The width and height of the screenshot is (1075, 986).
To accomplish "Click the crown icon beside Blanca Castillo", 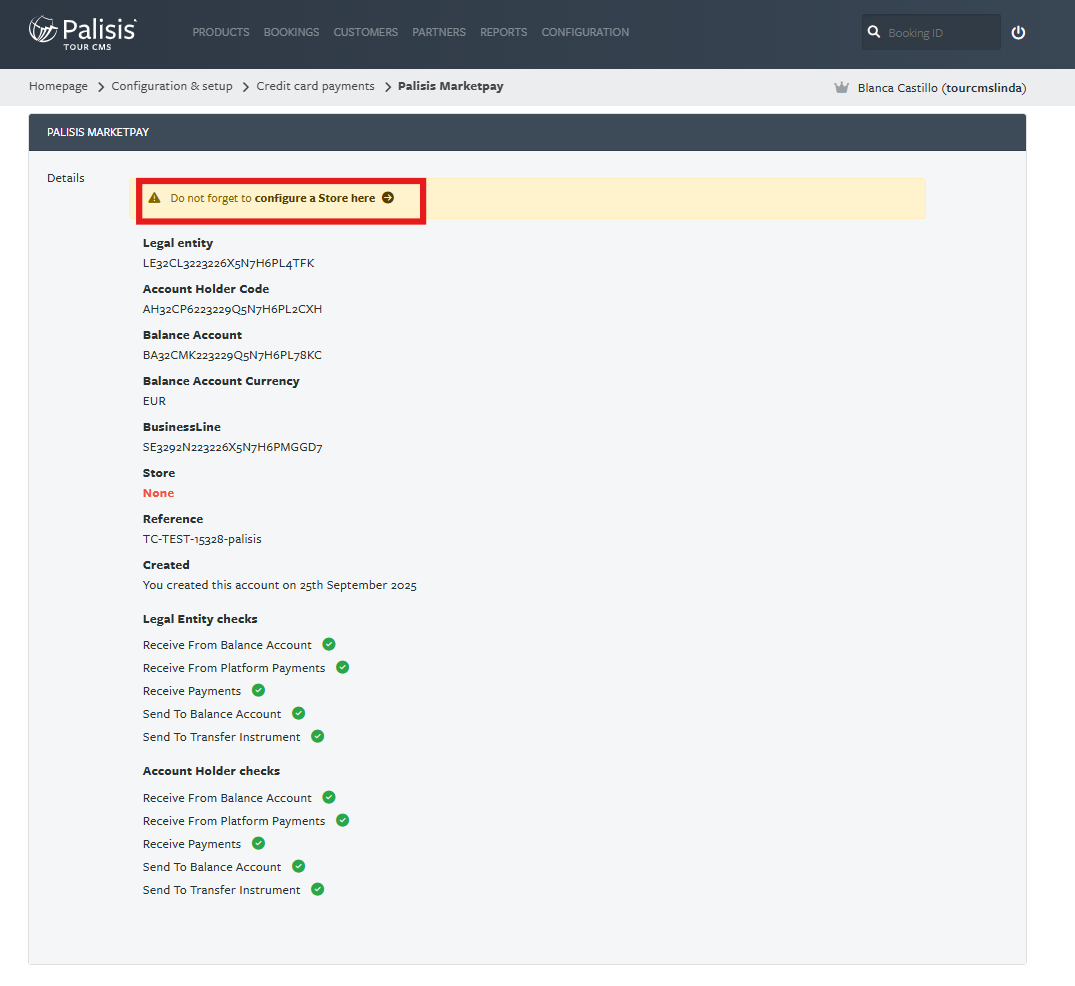I will pyautogui.click(x=841, y=87).
